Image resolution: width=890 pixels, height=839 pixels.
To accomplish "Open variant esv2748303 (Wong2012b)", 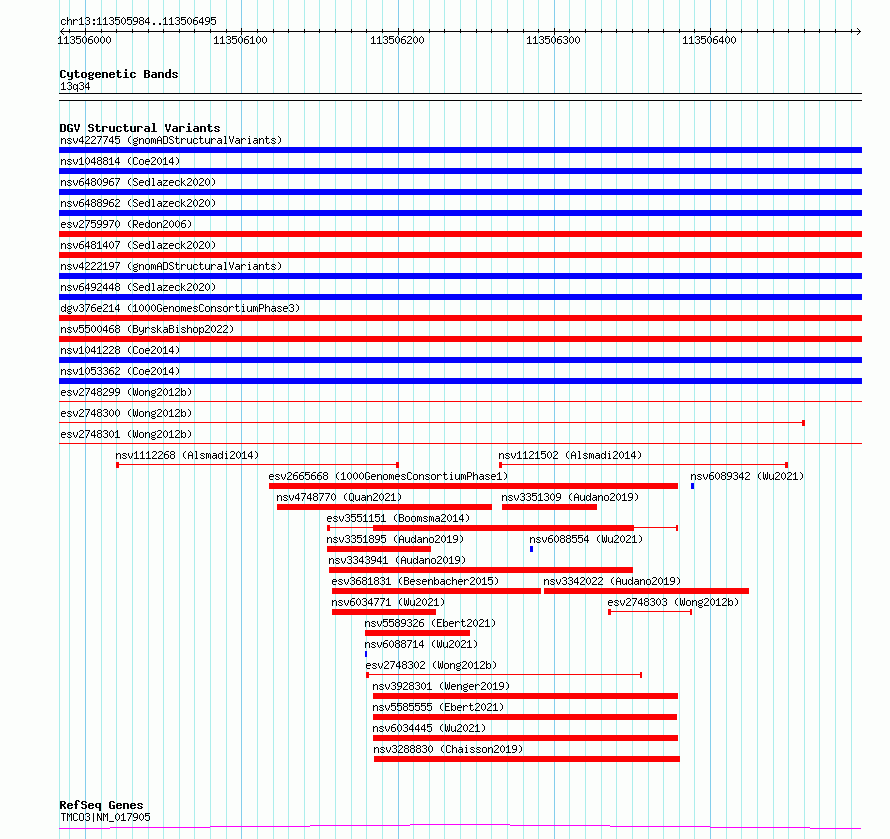I will (x=673, y=602).
